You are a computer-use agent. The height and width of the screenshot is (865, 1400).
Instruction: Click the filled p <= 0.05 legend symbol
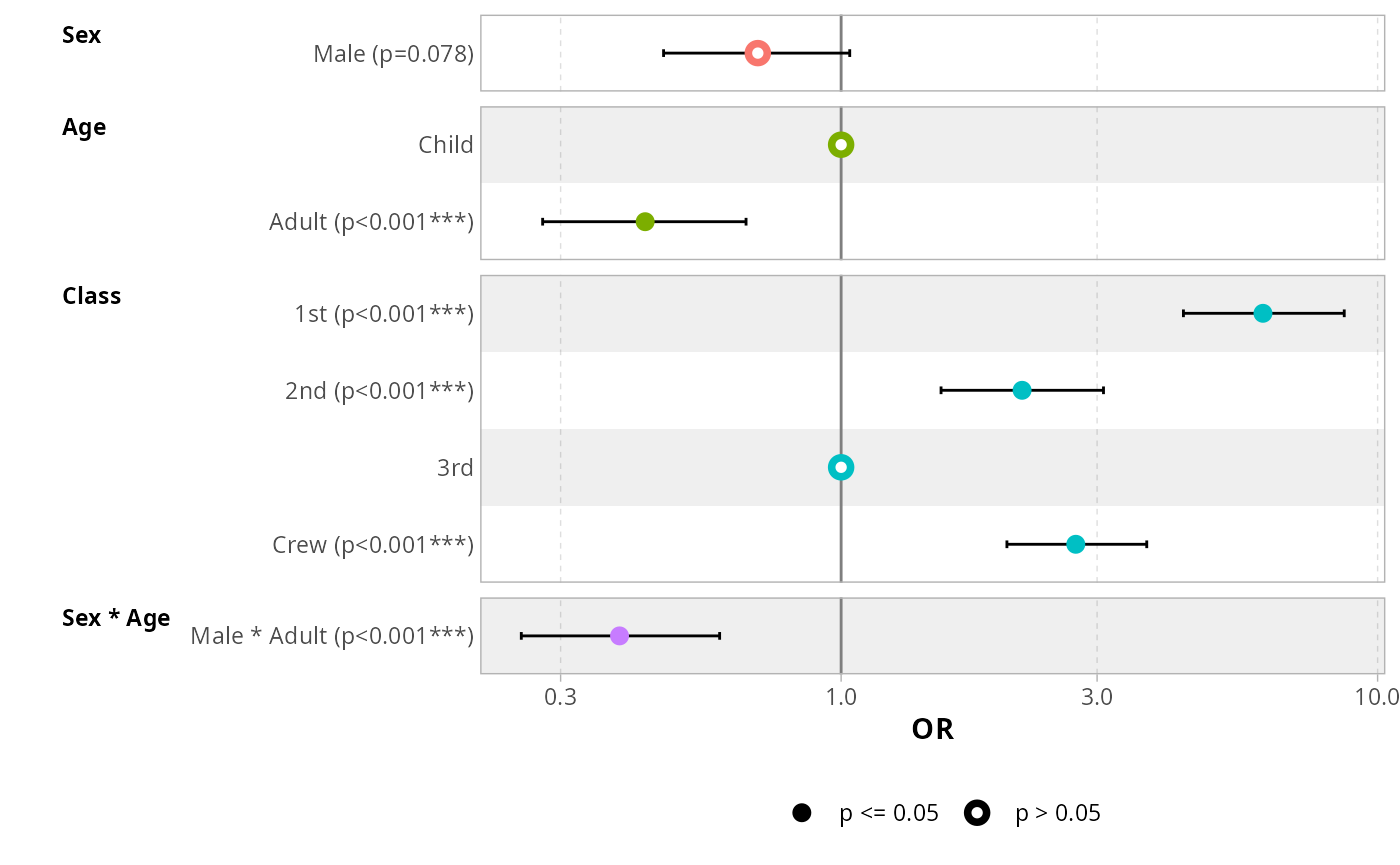801,813
